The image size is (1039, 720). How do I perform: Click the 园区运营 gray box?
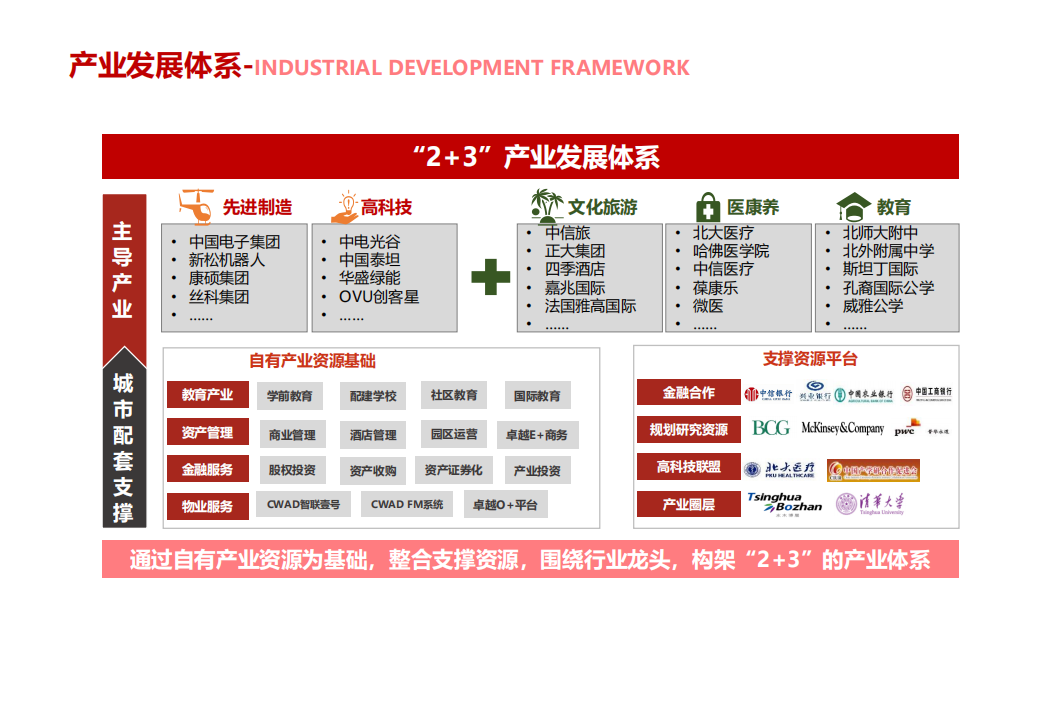[454, 434]
